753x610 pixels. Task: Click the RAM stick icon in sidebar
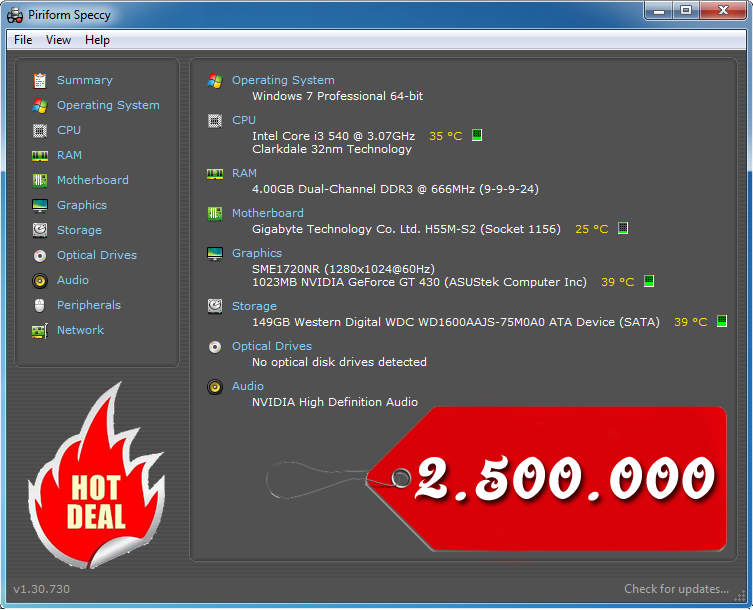click(40, 156)
